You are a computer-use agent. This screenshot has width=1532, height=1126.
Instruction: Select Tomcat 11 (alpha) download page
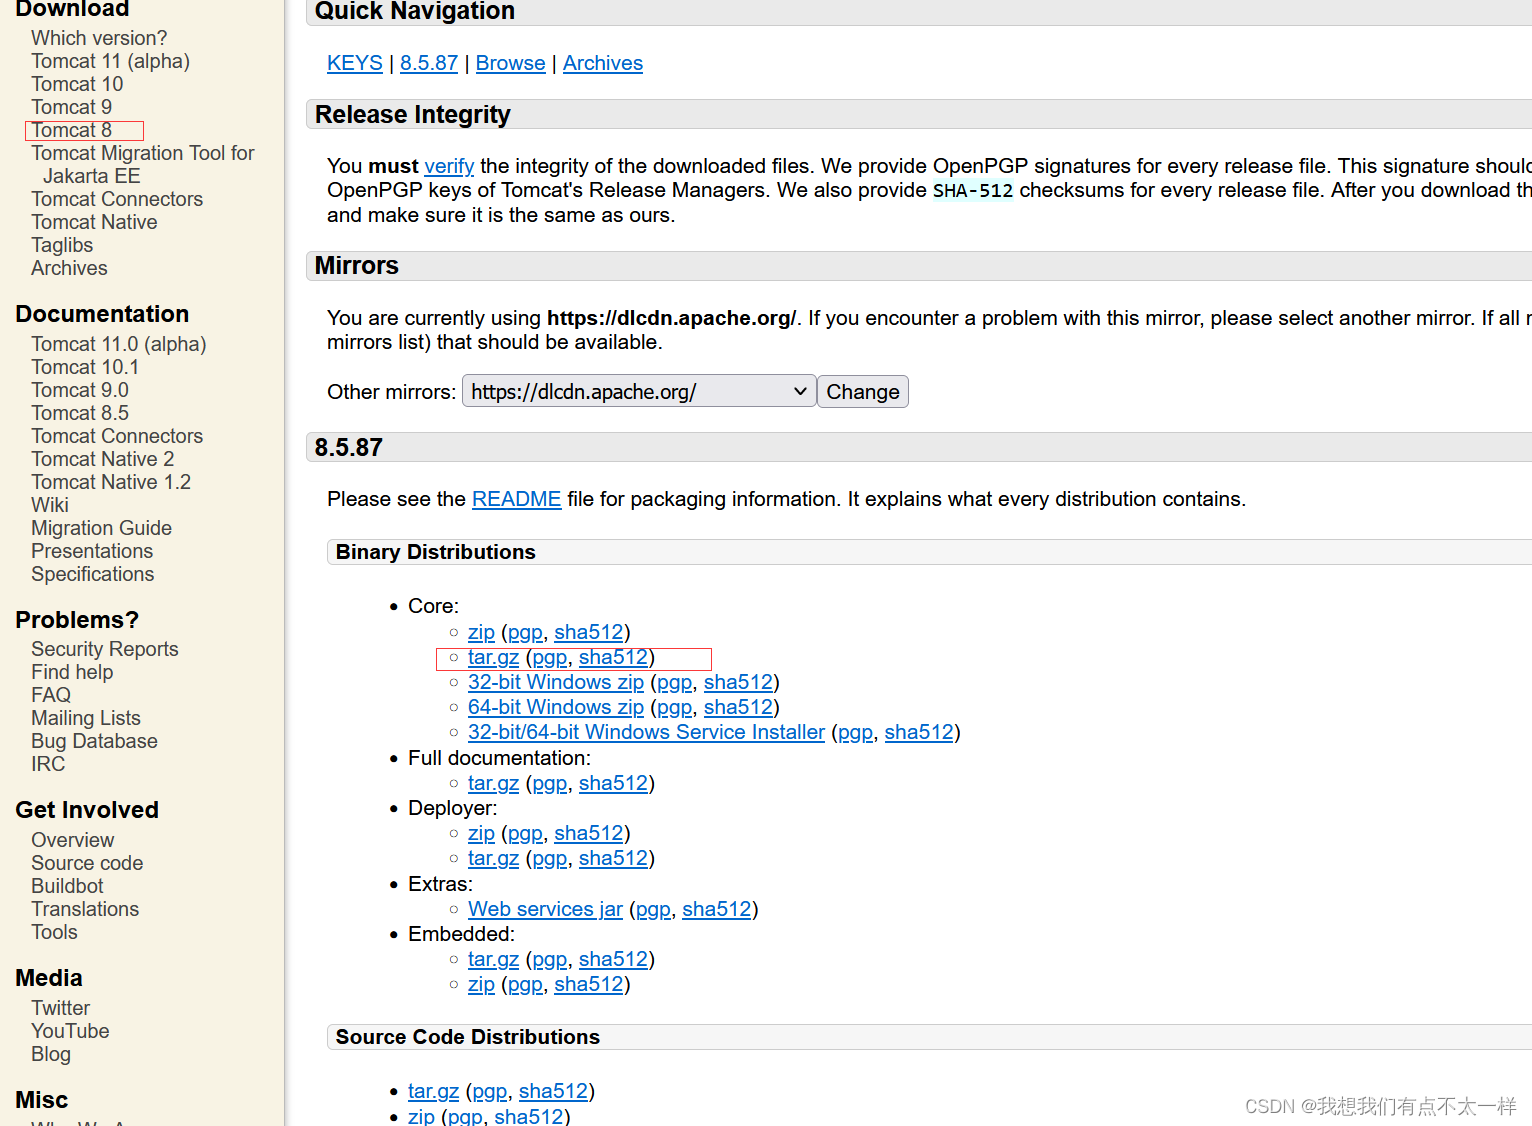click(x=110, y=61)
